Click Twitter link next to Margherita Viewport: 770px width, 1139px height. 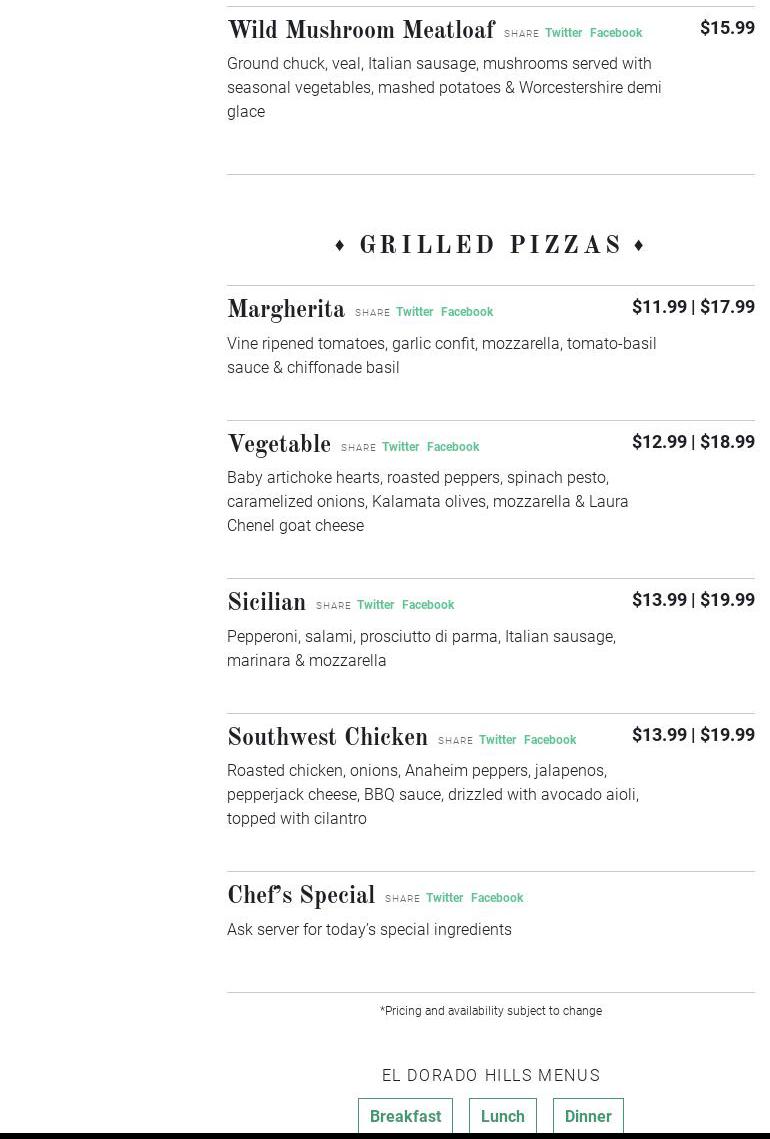tap(414, 312)
